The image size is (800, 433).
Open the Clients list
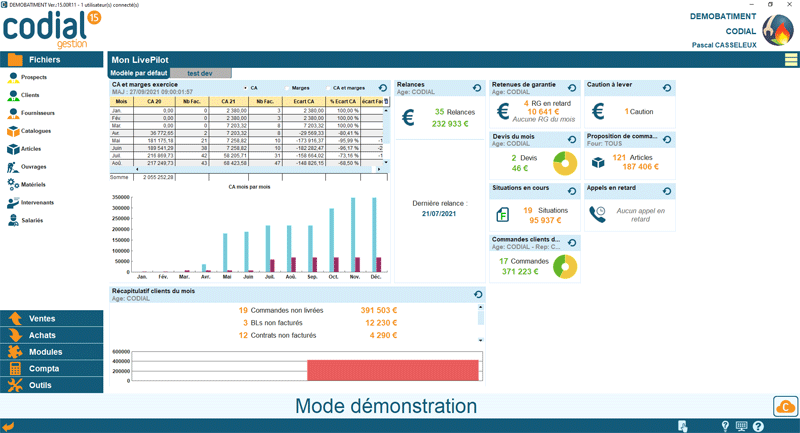[x=23, y=95]
